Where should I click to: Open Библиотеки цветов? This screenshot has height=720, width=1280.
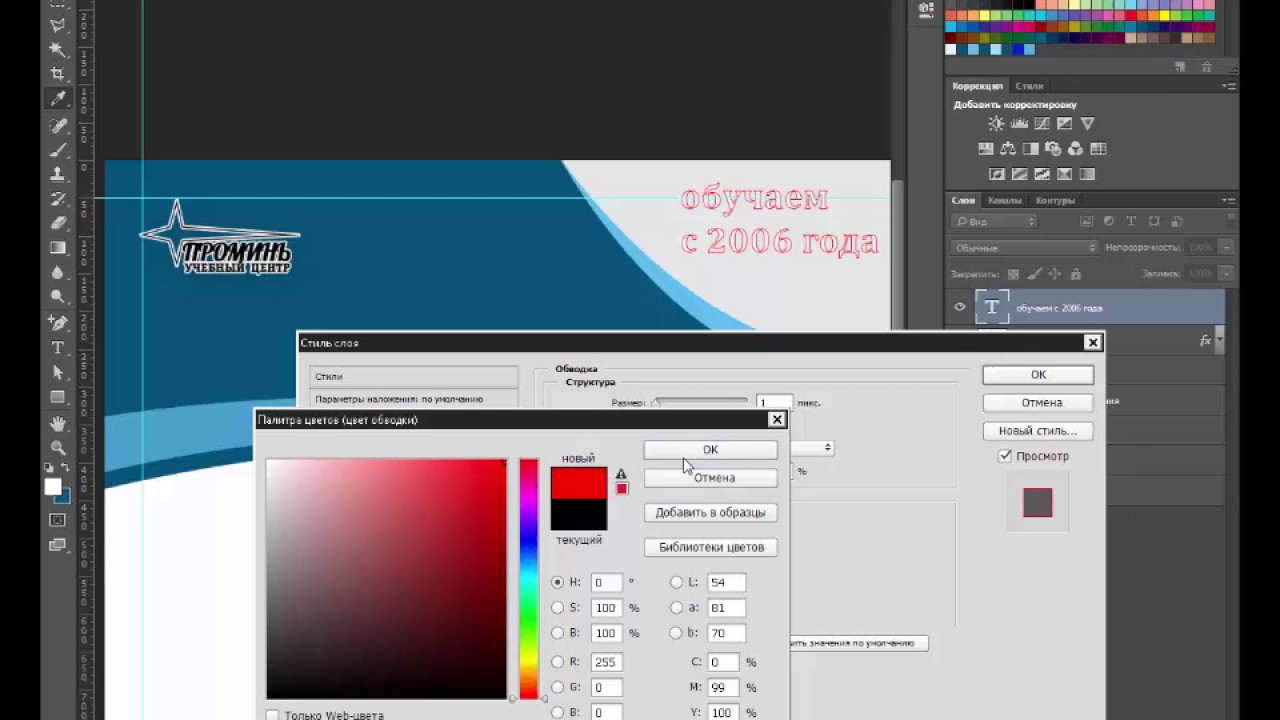(x=710, y=548)
